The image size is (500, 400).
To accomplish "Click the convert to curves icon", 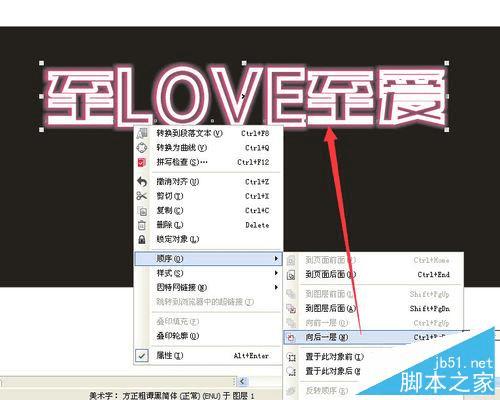I will (x=142, y=147).
